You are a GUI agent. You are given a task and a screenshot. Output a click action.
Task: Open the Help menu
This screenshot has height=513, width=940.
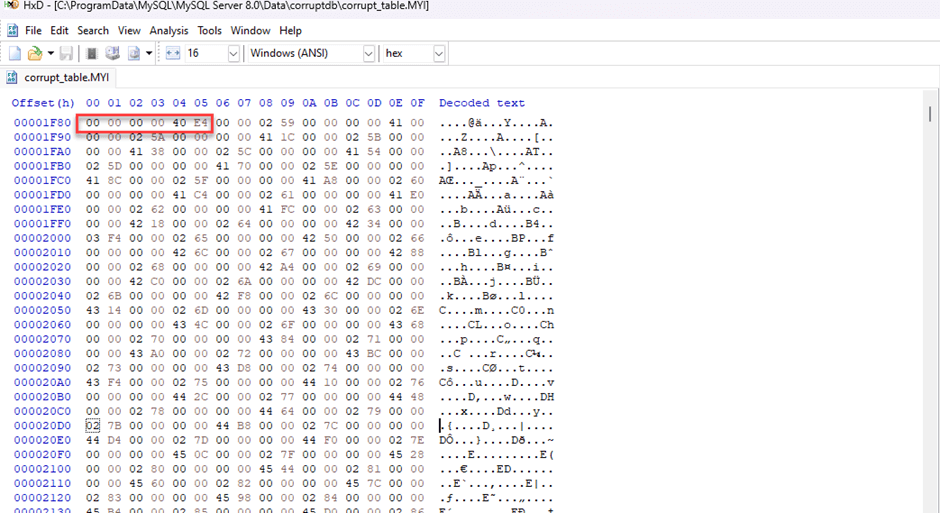coord(290,31)
